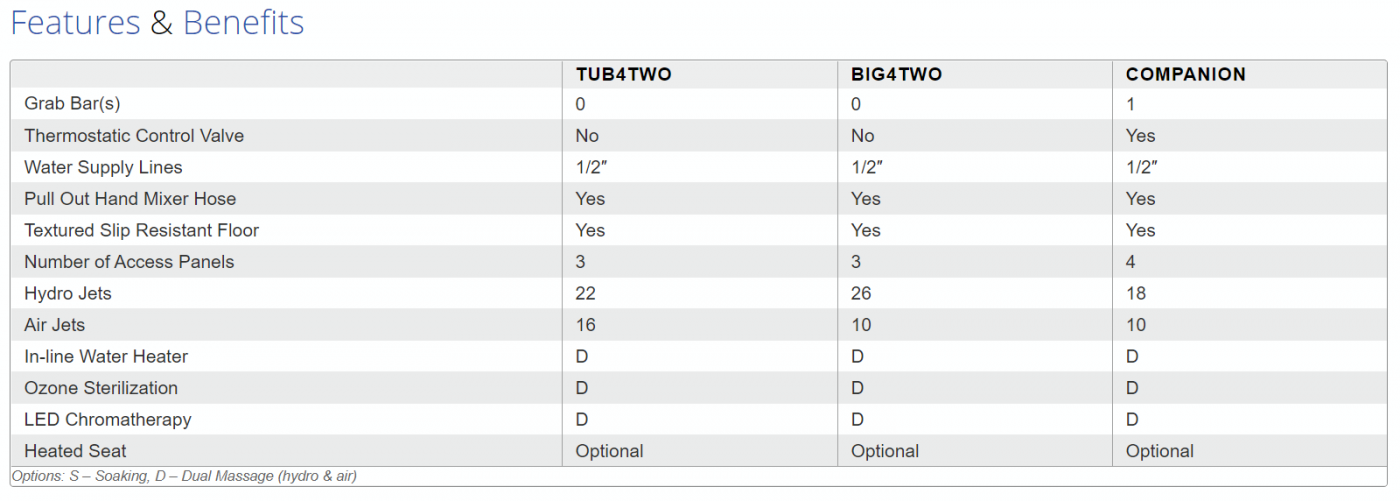Click the Air Jets value 16 for TUB4TWO
Screen dimensions: 1400x501
585,325
